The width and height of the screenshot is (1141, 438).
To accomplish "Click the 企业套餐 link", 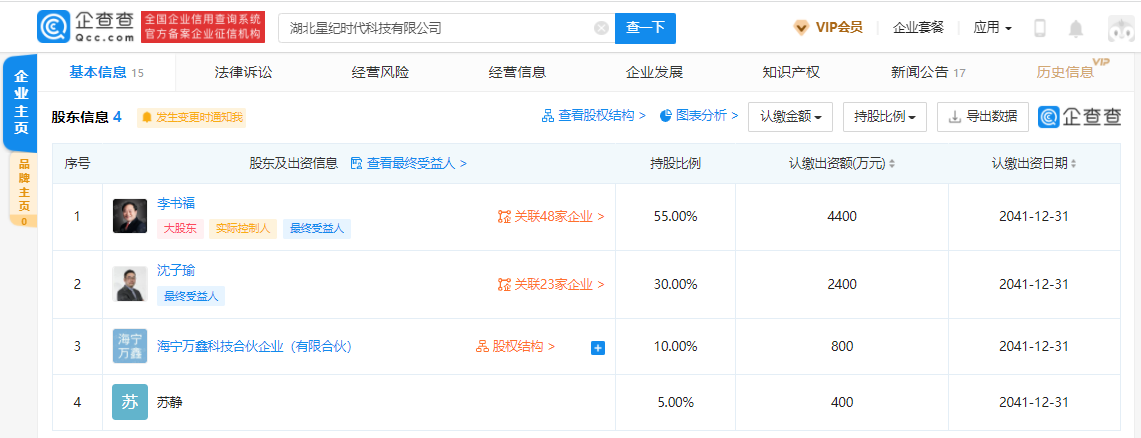I will 918,28.
